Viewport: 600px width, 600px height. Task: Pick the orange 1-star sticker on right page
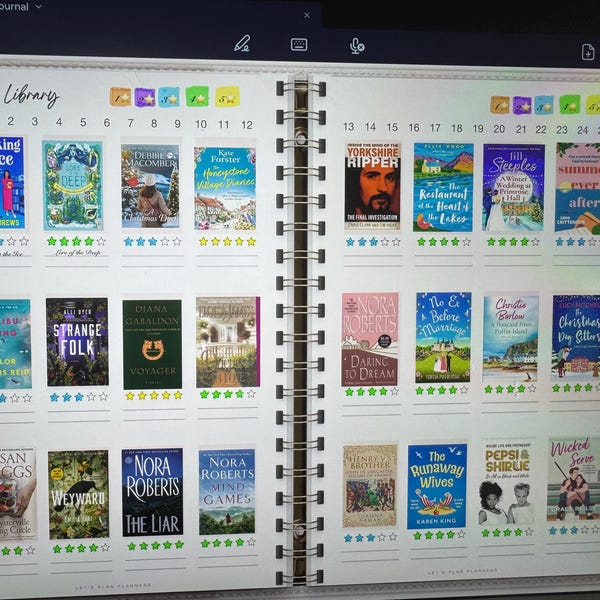[500, 105]
